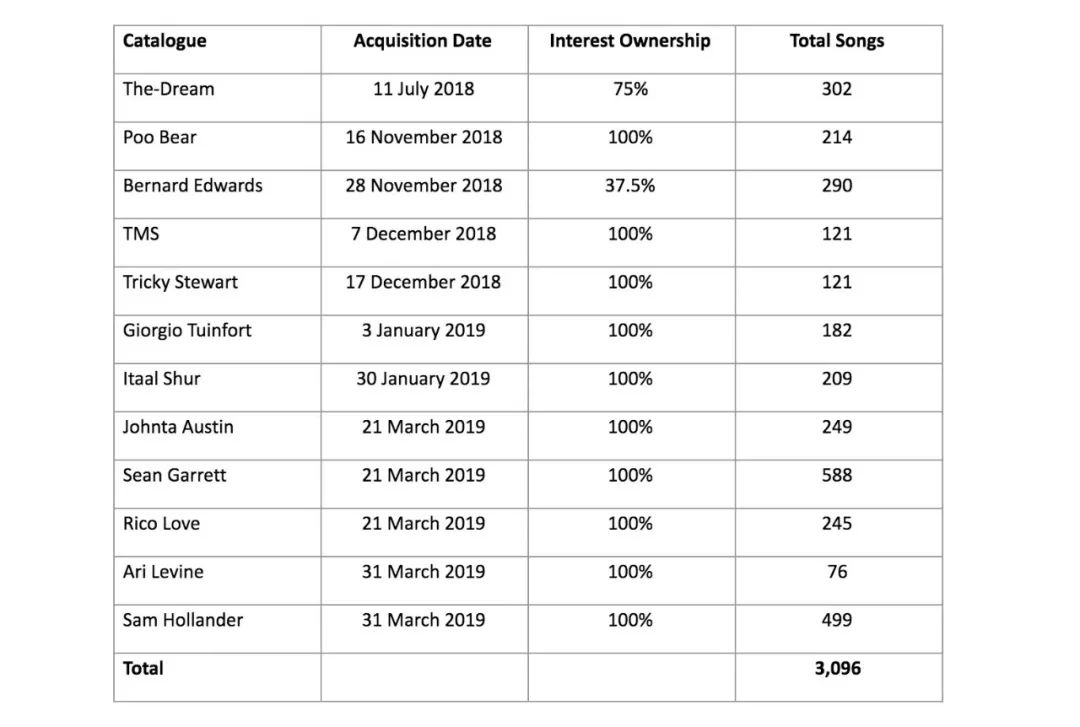Select Johnta Austin catalogue cell

(x=217, y=436)
